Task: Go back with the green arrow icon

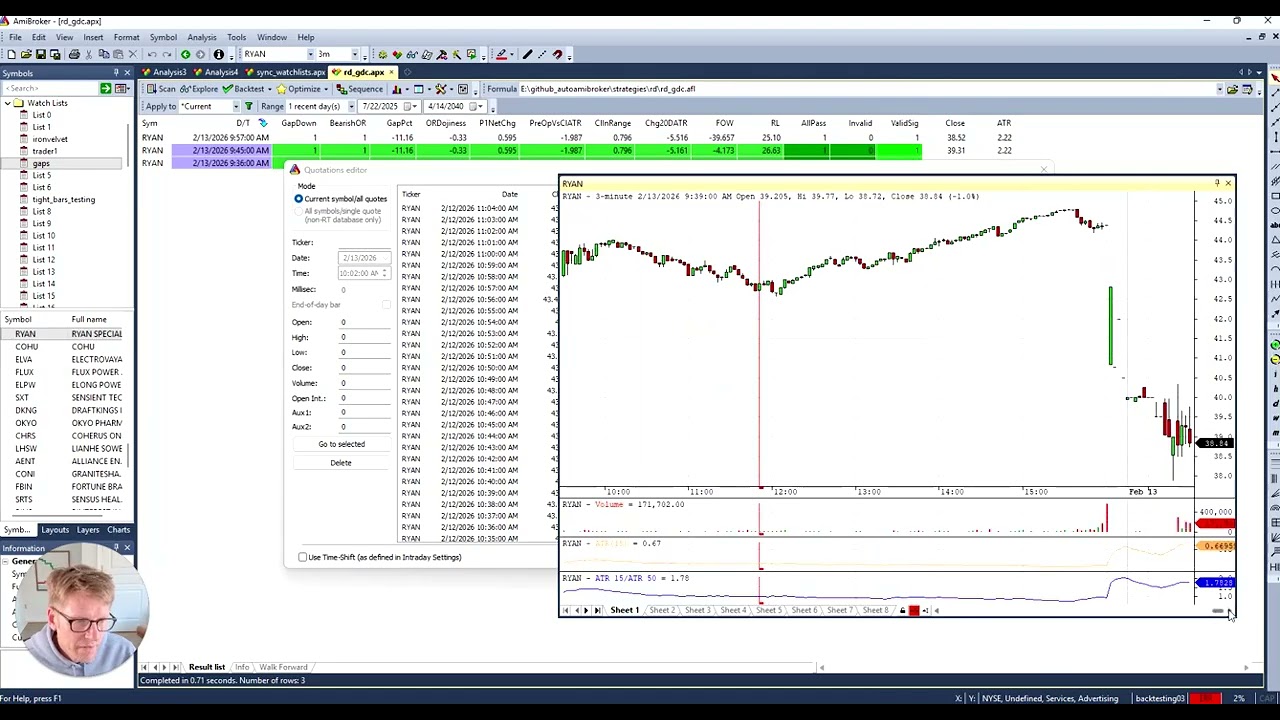Action: pyautogui.click(x=185, y=54)
